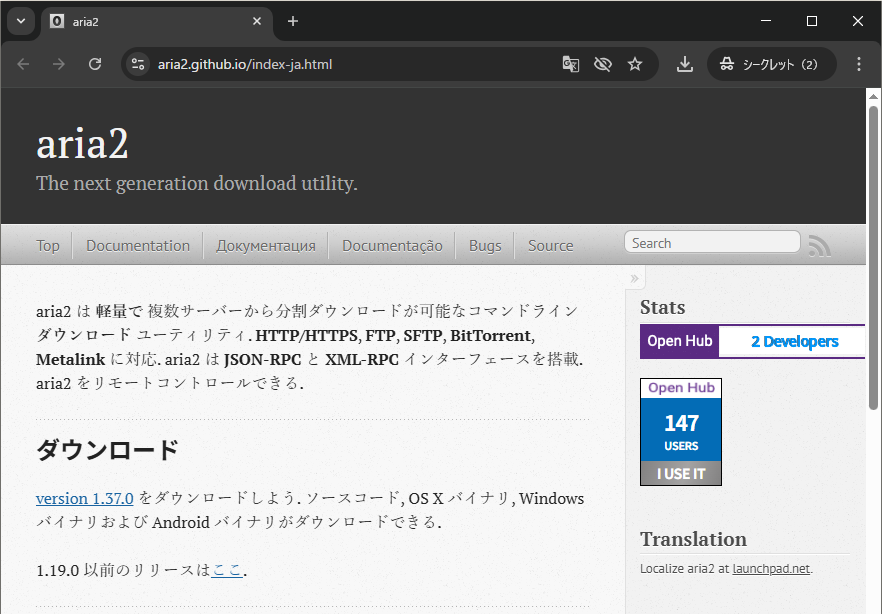Open the Bugs navigation item
The image size is (882, 614).
point(485,246)
